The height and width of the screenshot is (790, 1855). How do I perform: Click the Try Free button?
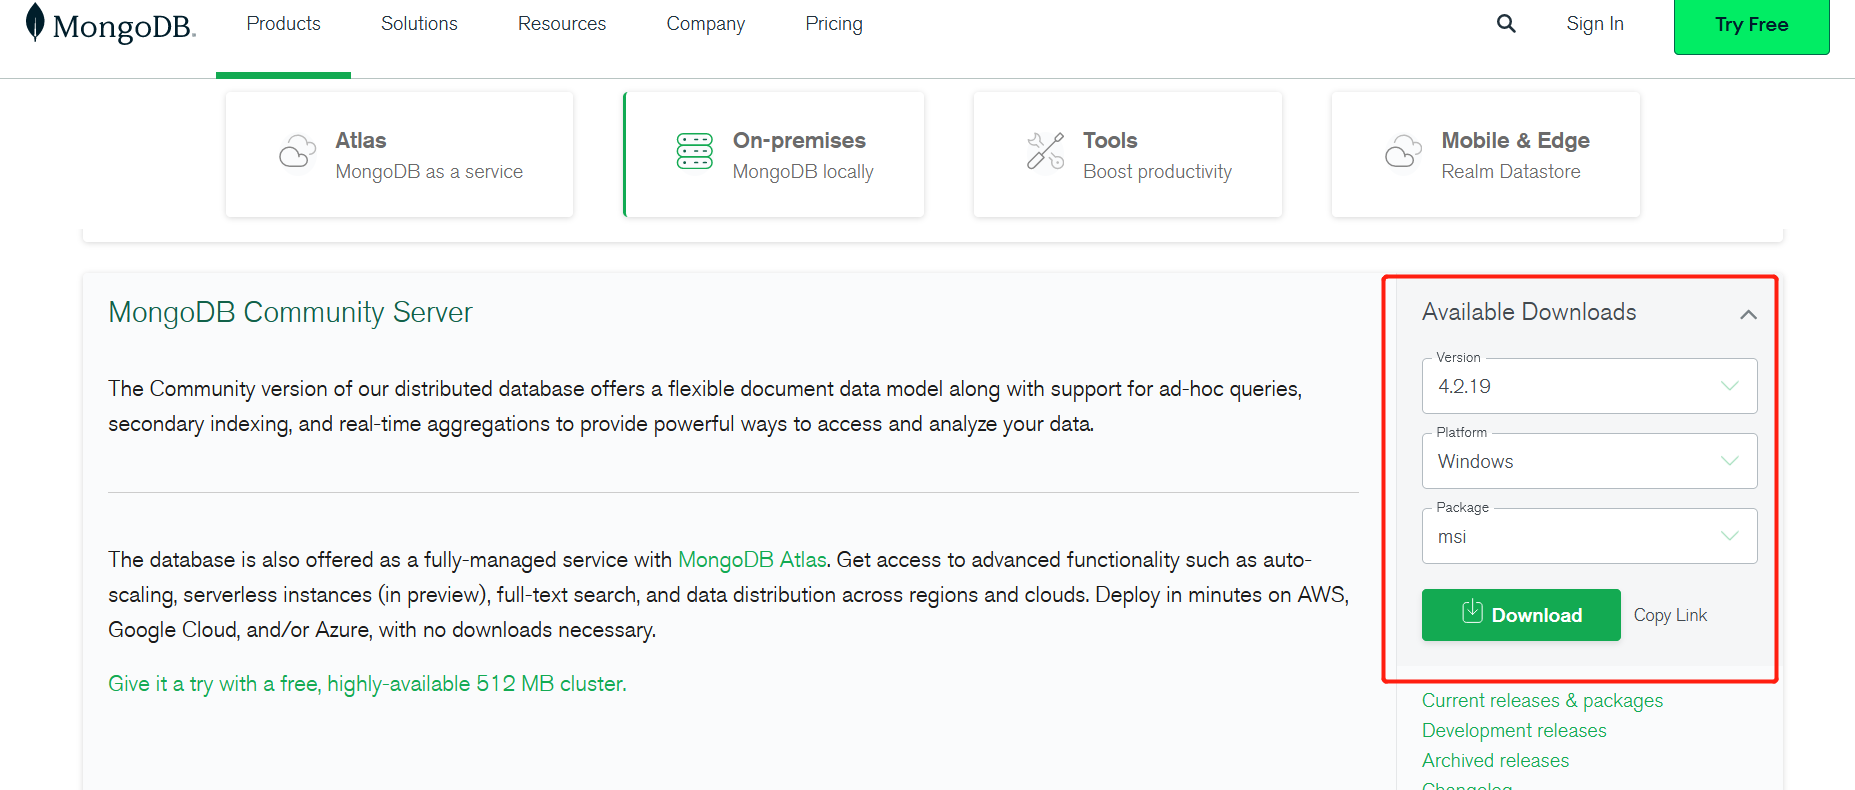click(x=1751, y=25)
